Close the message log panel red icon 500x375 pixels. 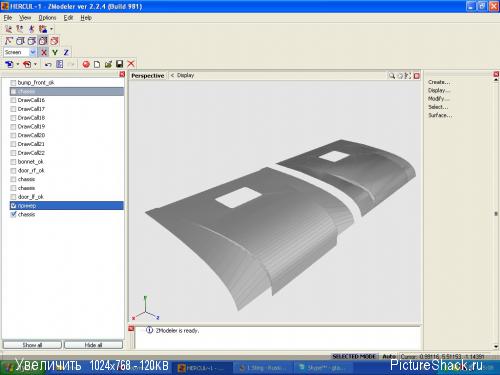coord(131,329)
